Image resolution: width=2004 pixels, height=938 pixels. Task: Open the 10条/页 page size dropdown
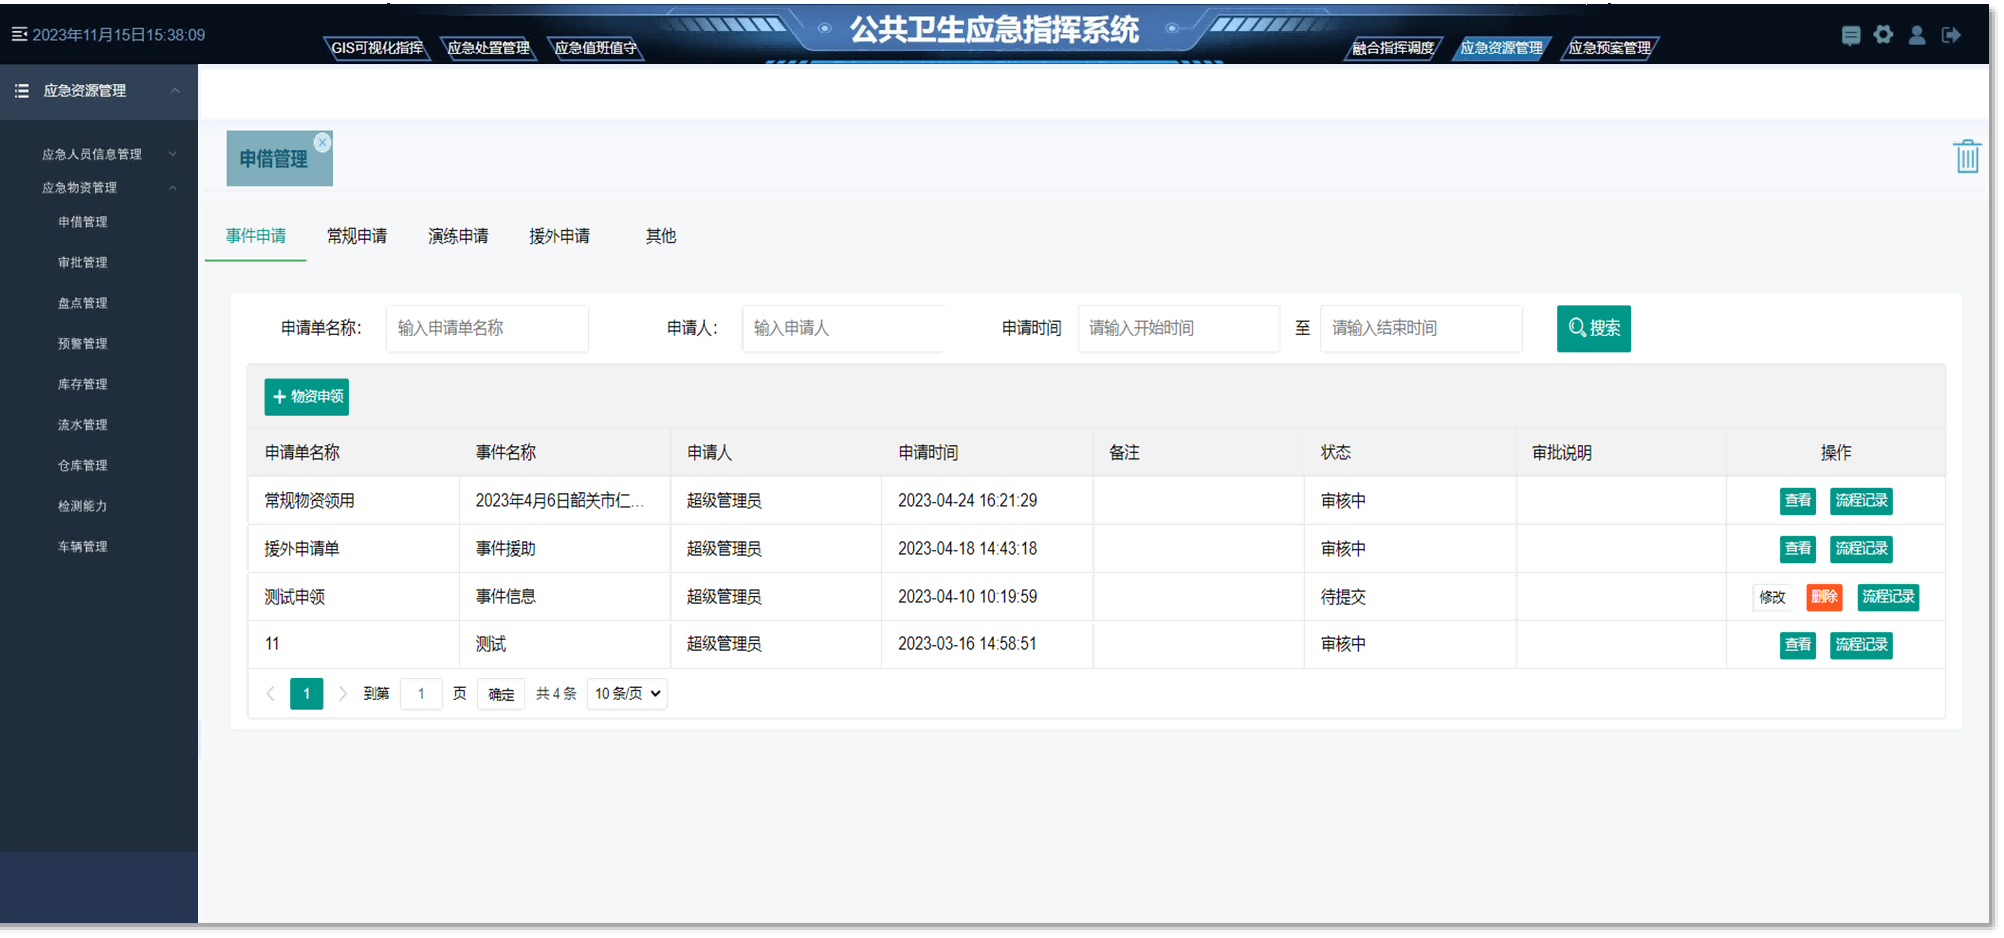pyautogui.click(x=627, y=694)
